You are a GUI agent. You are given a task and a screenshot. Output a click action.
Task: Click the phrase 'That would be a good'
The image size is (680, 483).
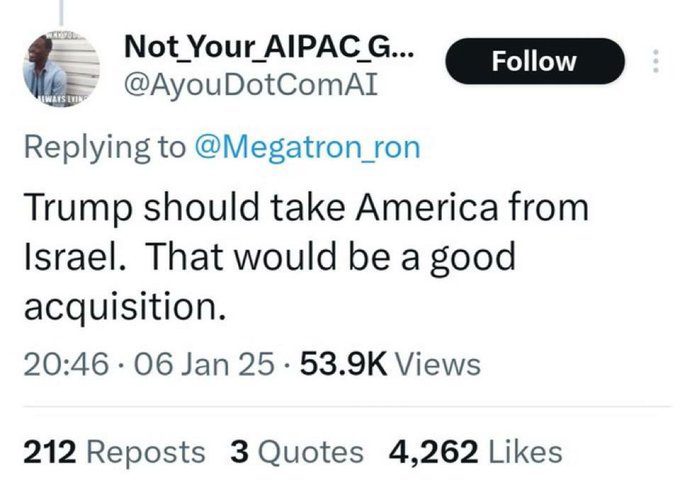pyautogui.click(x=331, y=257)
